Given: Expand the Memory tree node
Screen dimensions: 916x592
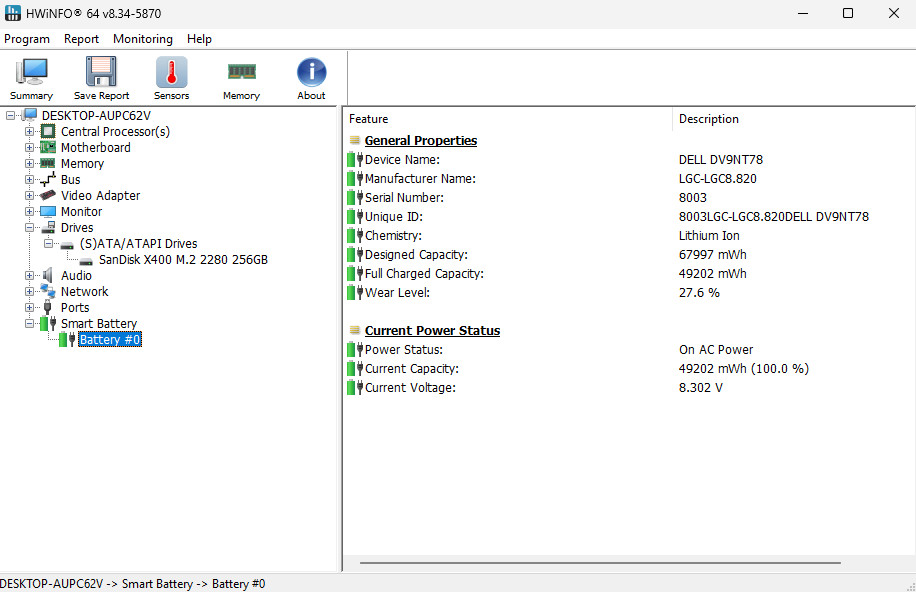Looking at the screenshot, I should [29, 163].
